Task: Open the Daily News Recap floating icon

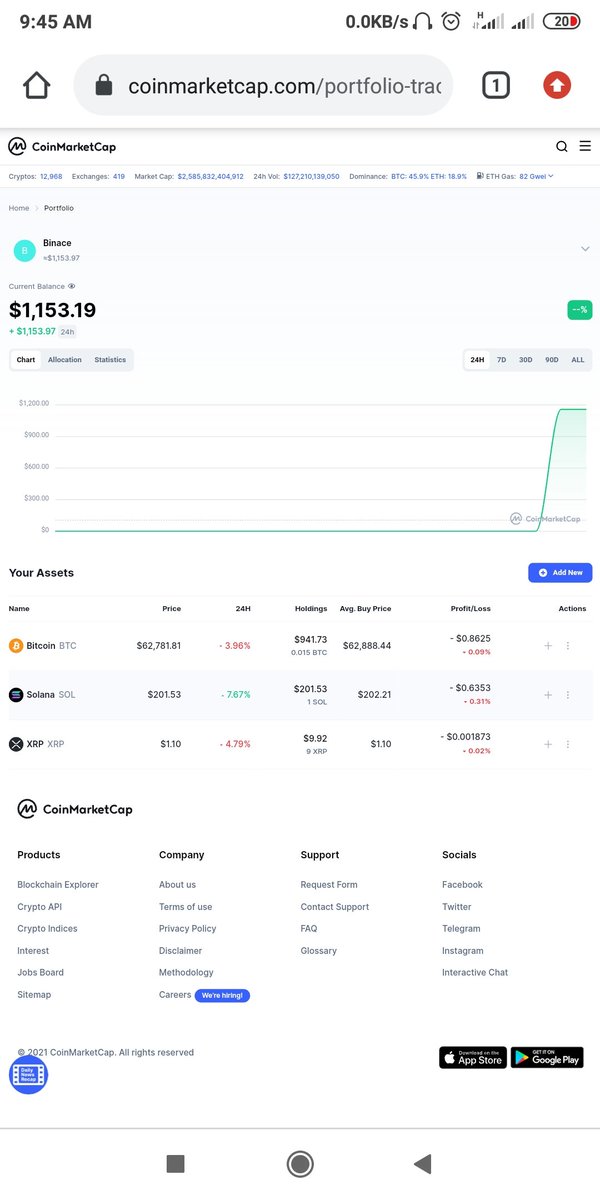Action: point(28,1074)
